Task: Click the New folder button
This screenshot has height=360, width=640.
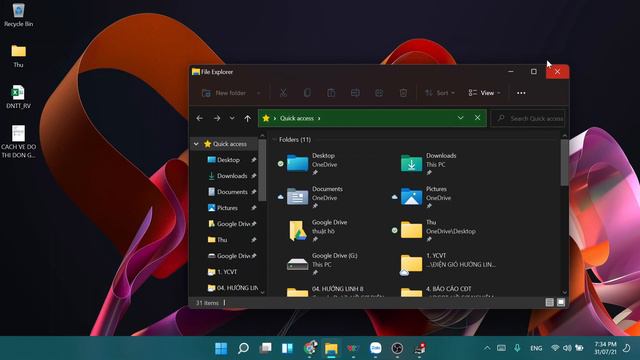Action: coord(224,93)
